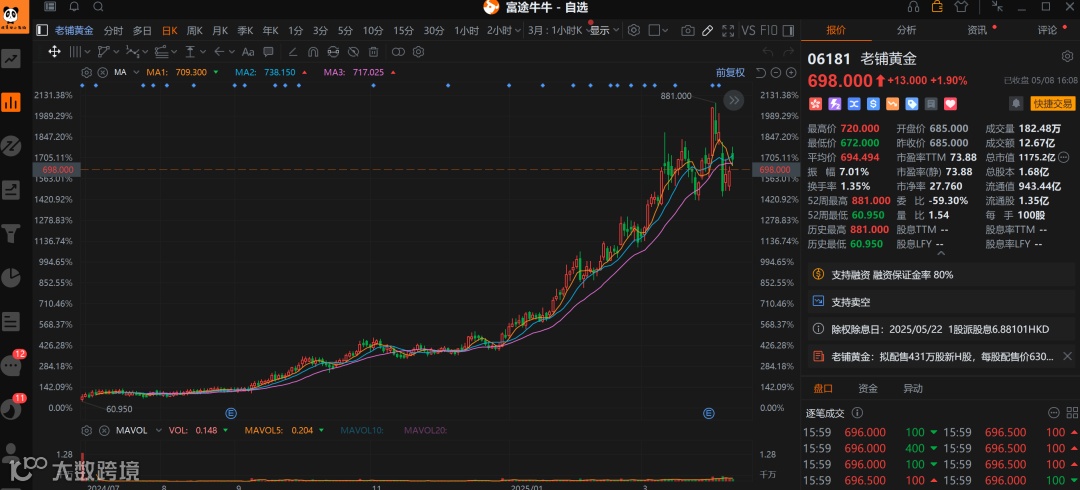Open the news list icon in title bar

point(50,7)
